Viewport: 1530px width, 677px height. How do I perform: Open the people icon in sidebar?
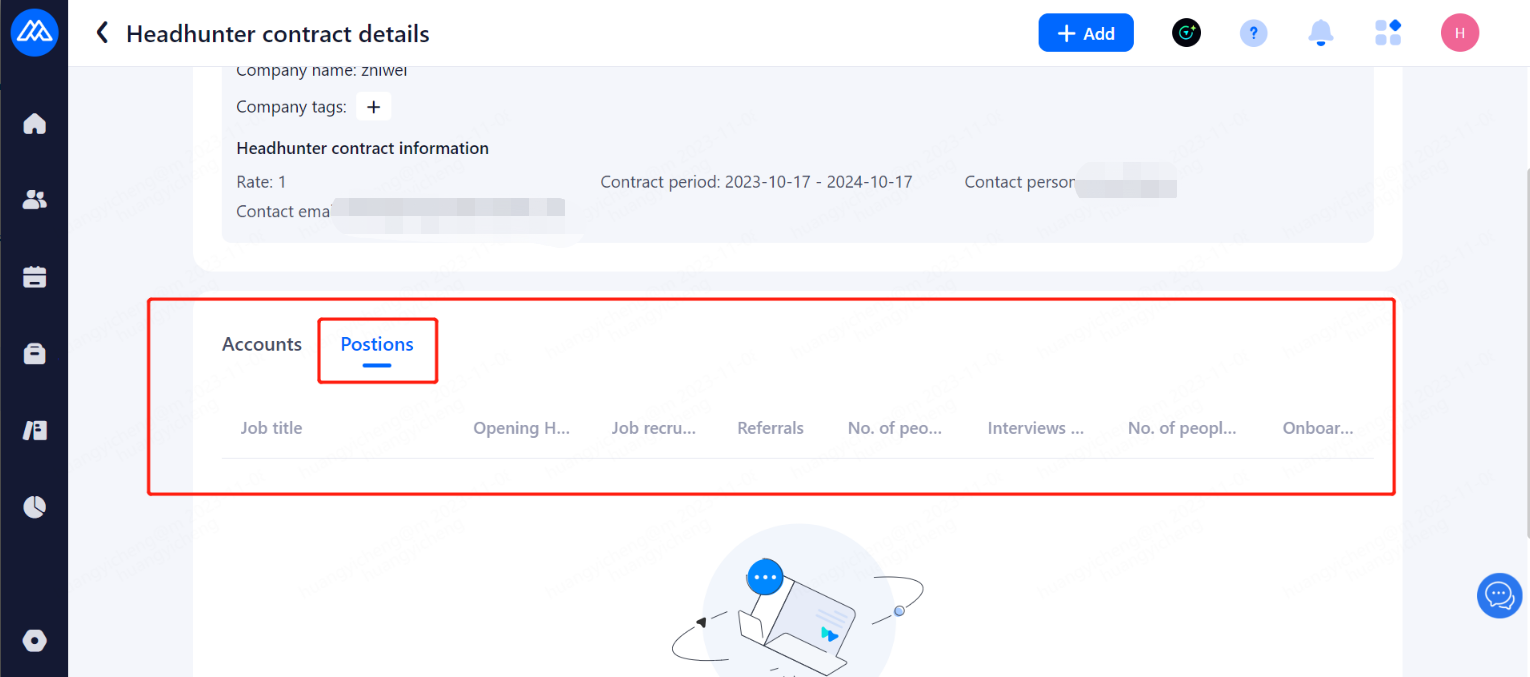point(35,200)
